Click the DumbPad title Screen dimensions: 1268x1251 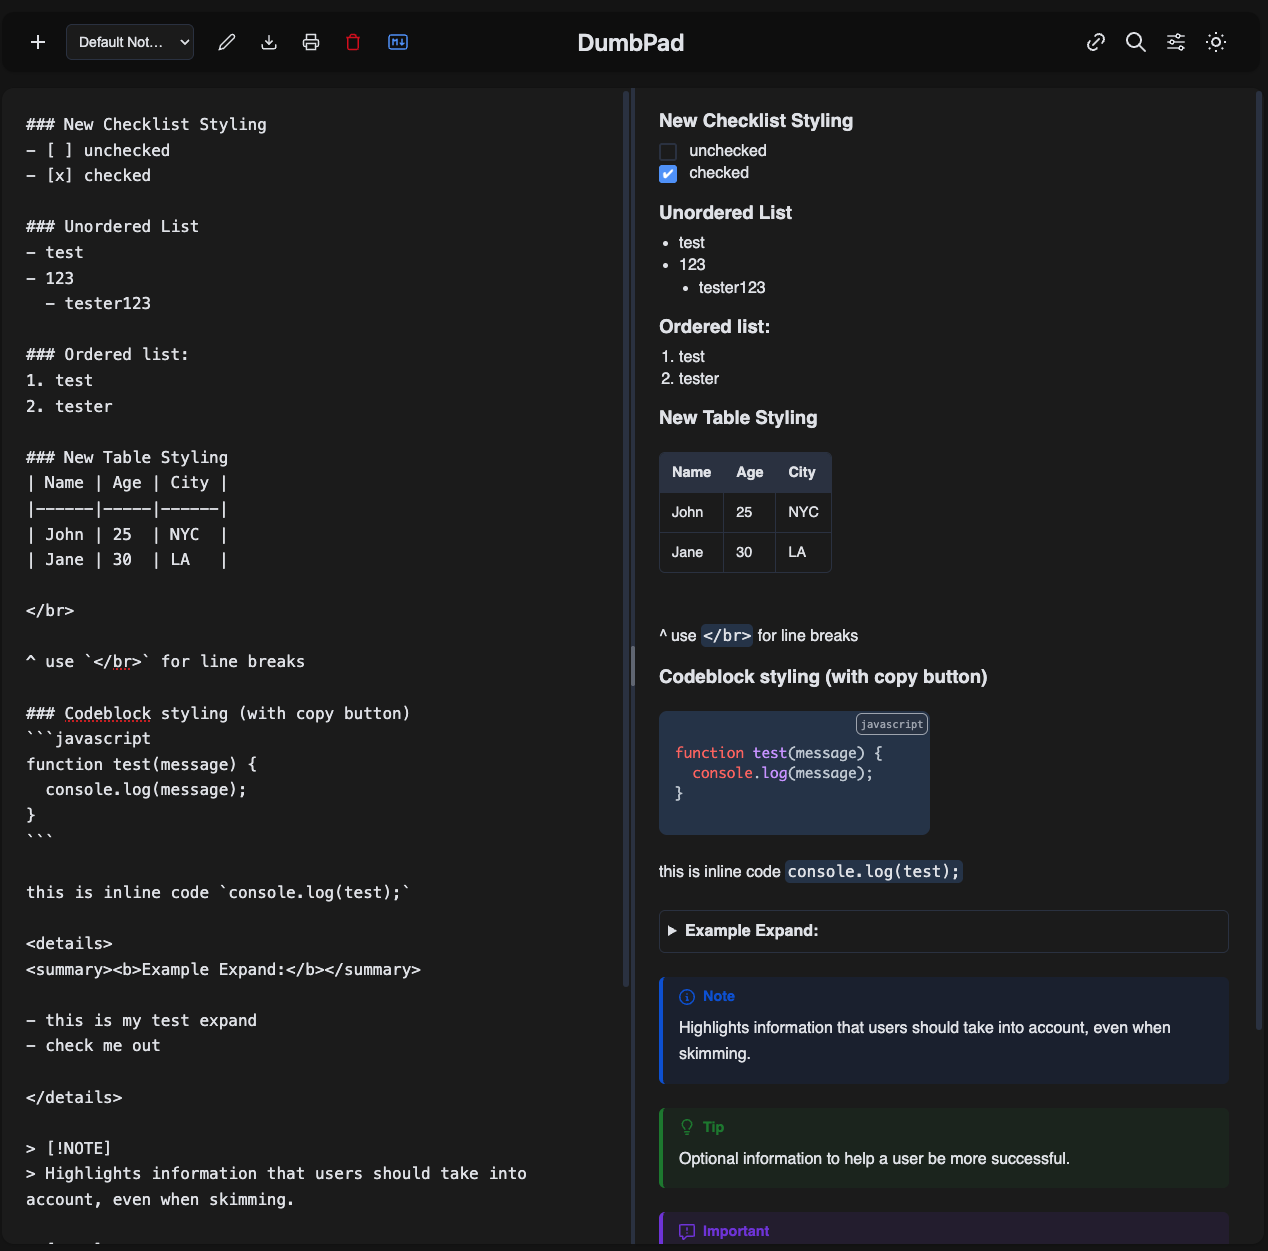click(x=631, y=43)
